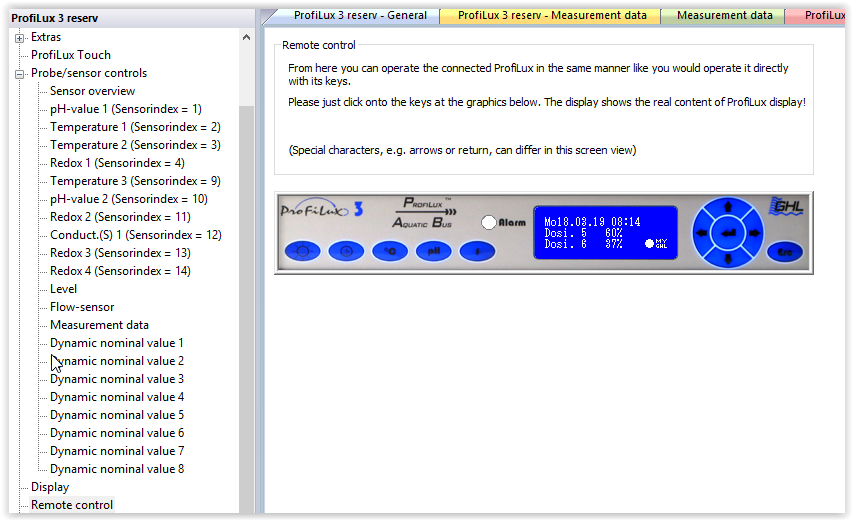Open Redox 3 (Sensorindex = 13)
This screenshot has width=853, height=521.
(120, 252)
